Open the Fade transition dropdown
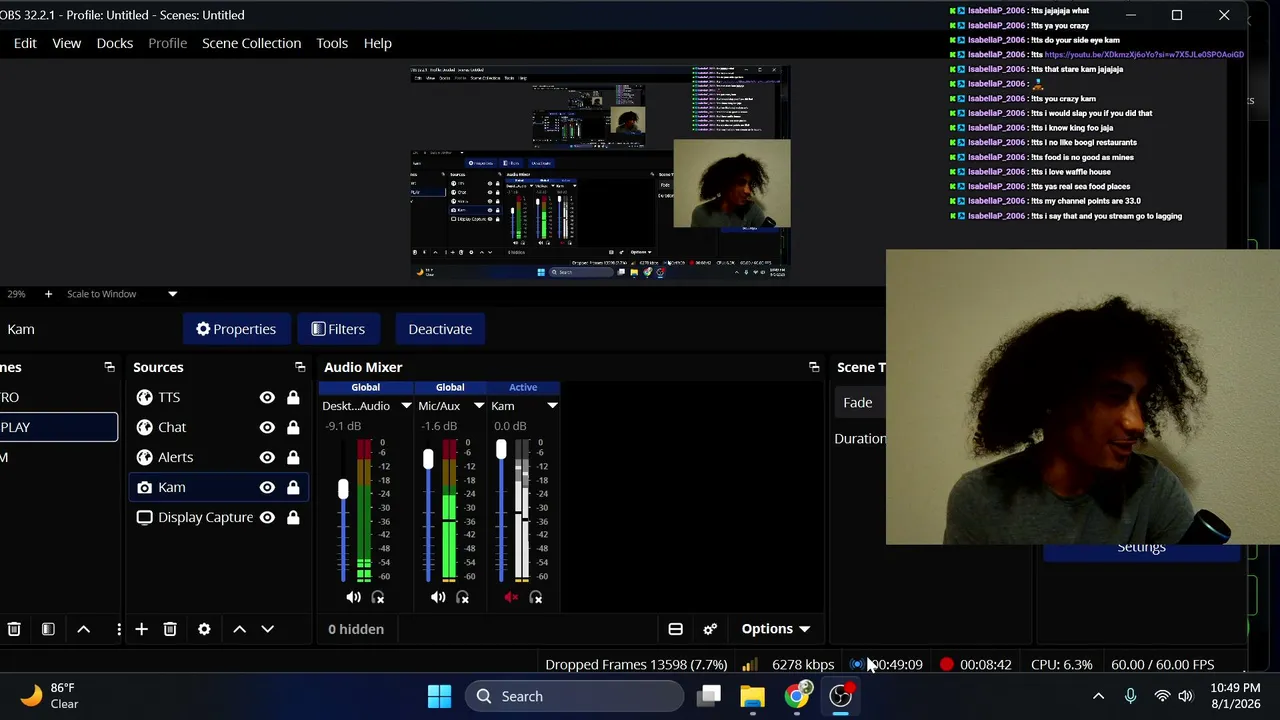Viewport: 1280px width, 720px height. point(861,402)
